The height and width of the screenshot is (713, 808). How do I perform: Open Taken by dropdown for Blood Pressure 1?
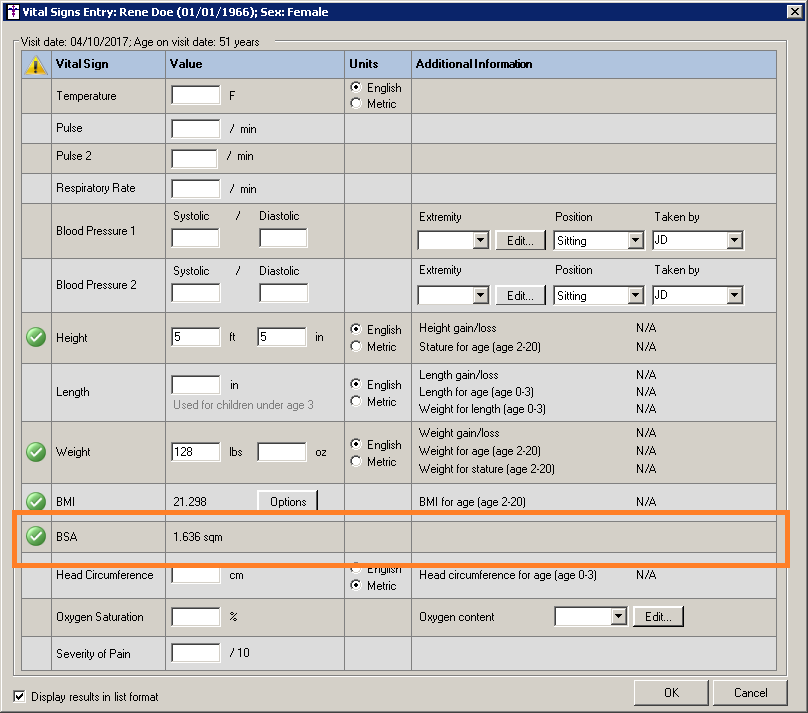(x=735, y=241)
